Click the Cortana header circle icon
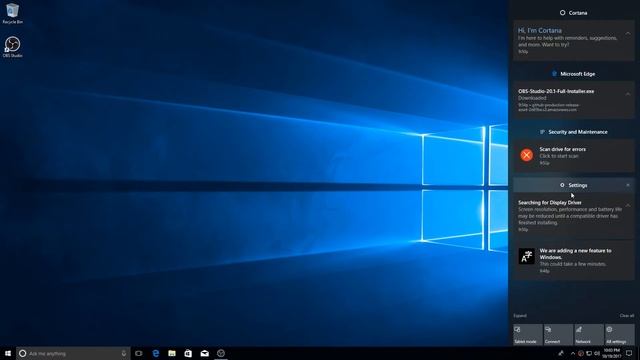 coord(562,13)
